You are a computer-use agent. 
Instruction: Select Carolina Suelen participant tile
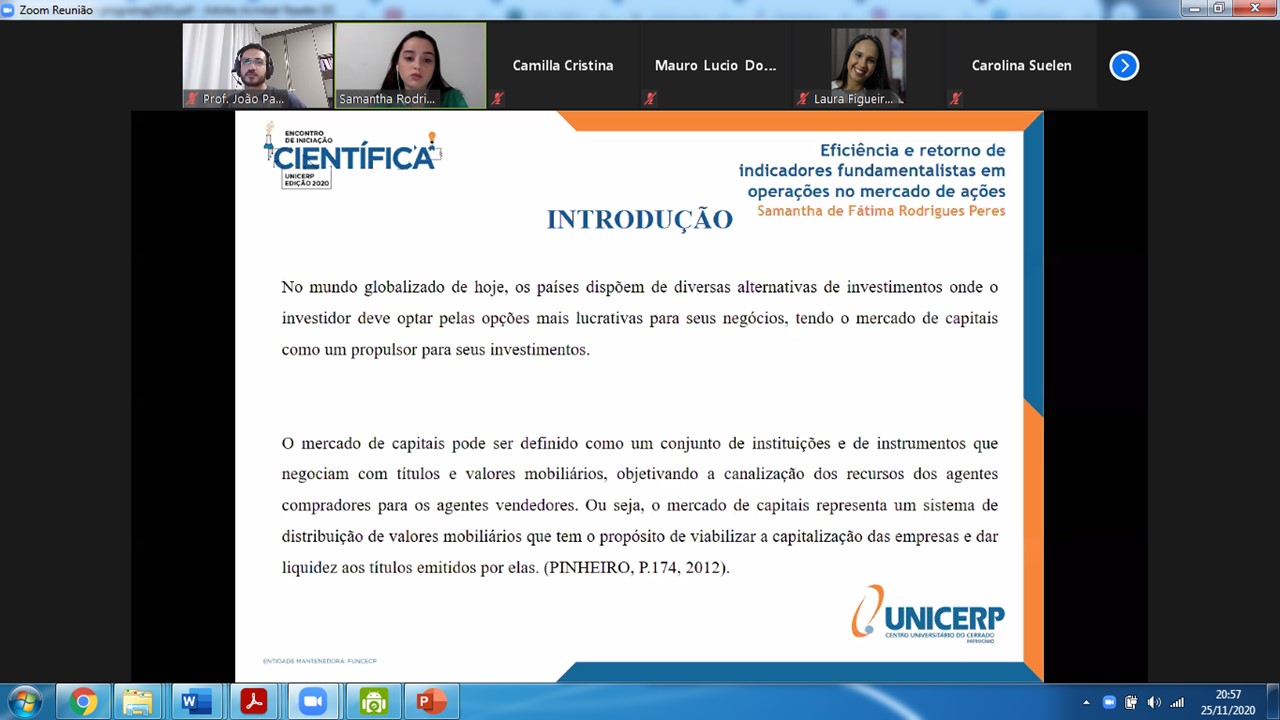click(1021, 65)
